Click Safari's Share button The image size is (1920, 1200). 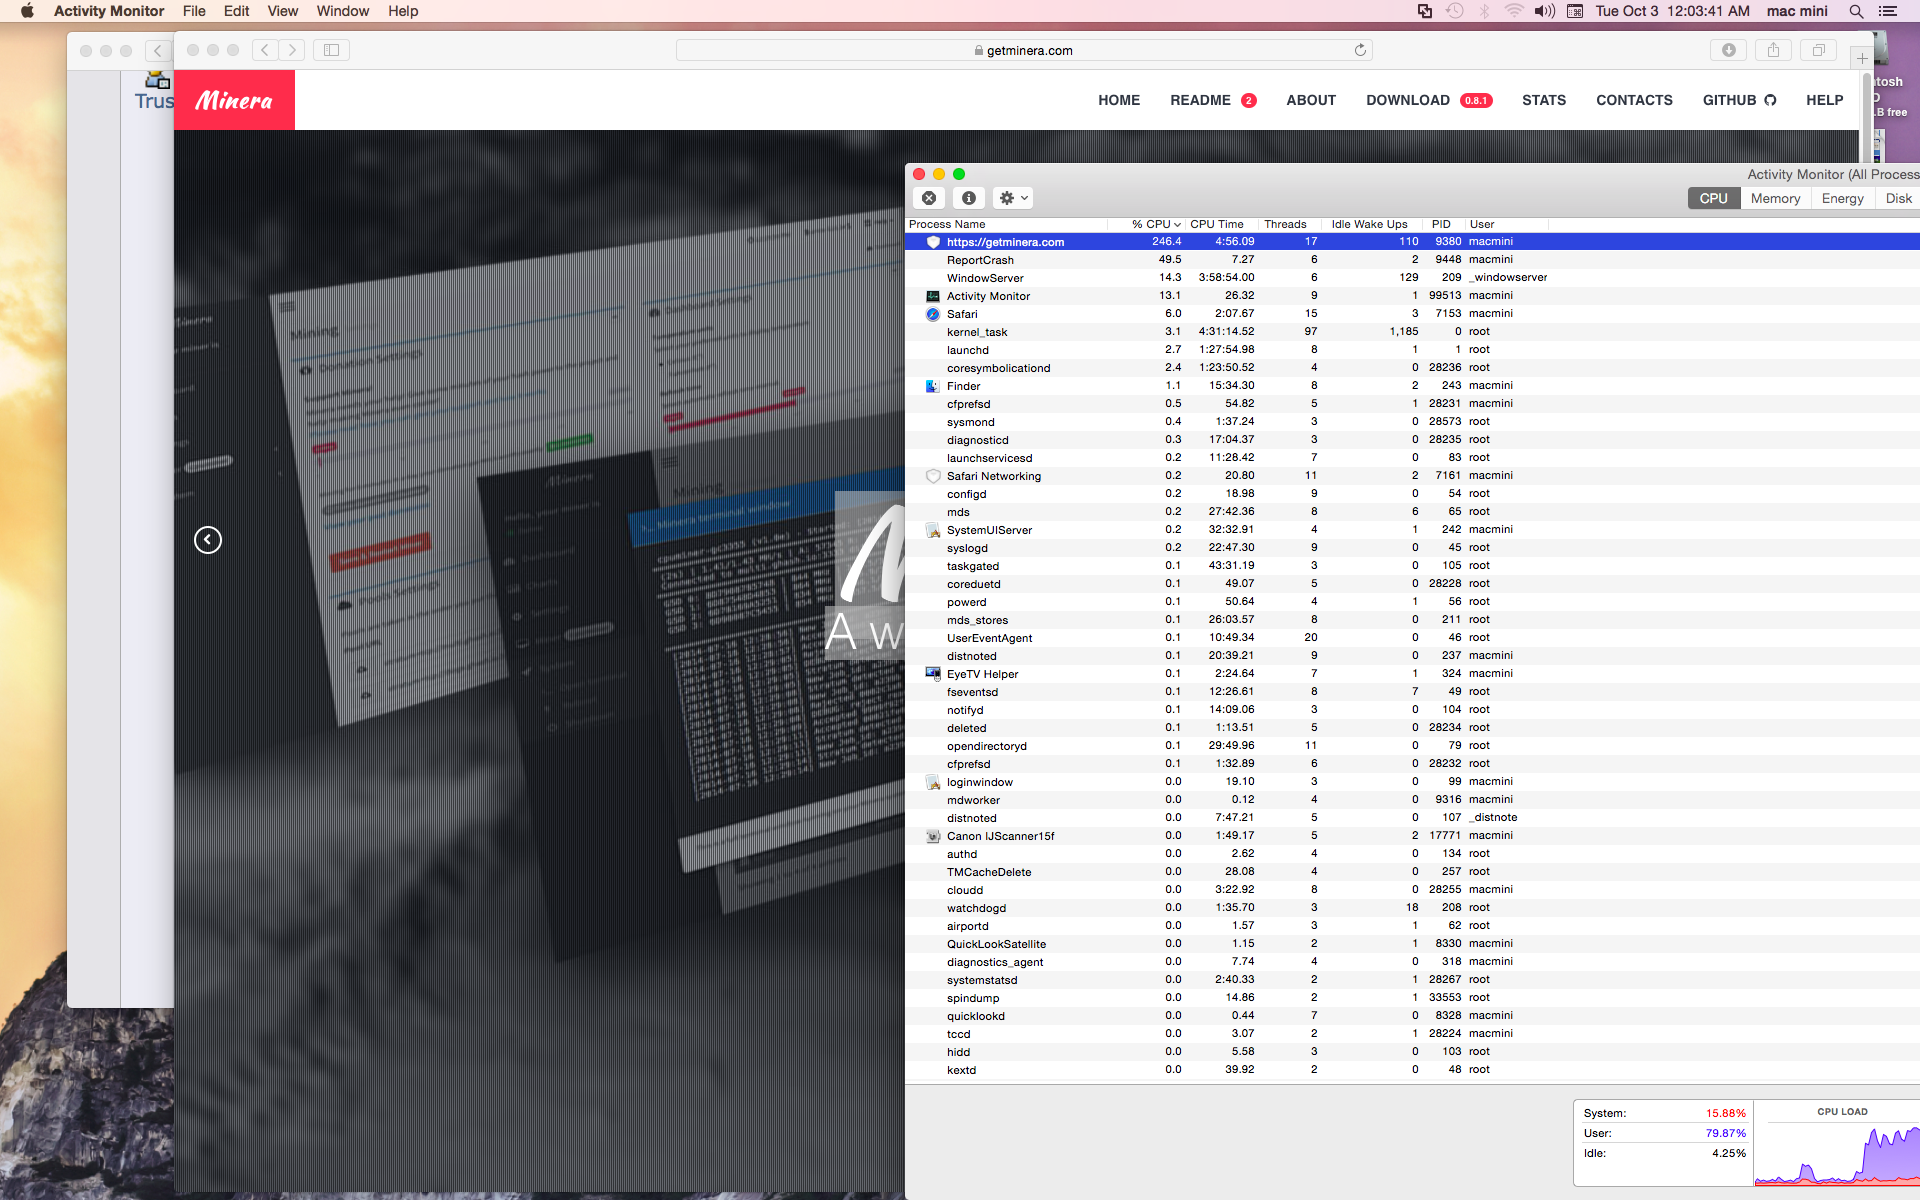pyautogui.click(x=1773, y=50)
